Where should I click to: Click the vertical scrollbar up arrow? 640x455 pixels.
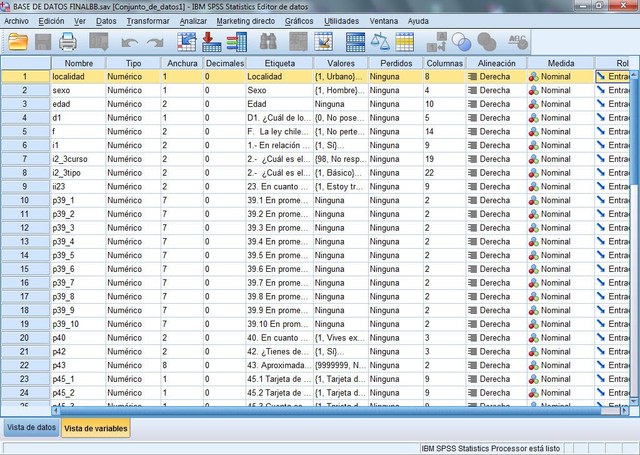coord(634,75)
